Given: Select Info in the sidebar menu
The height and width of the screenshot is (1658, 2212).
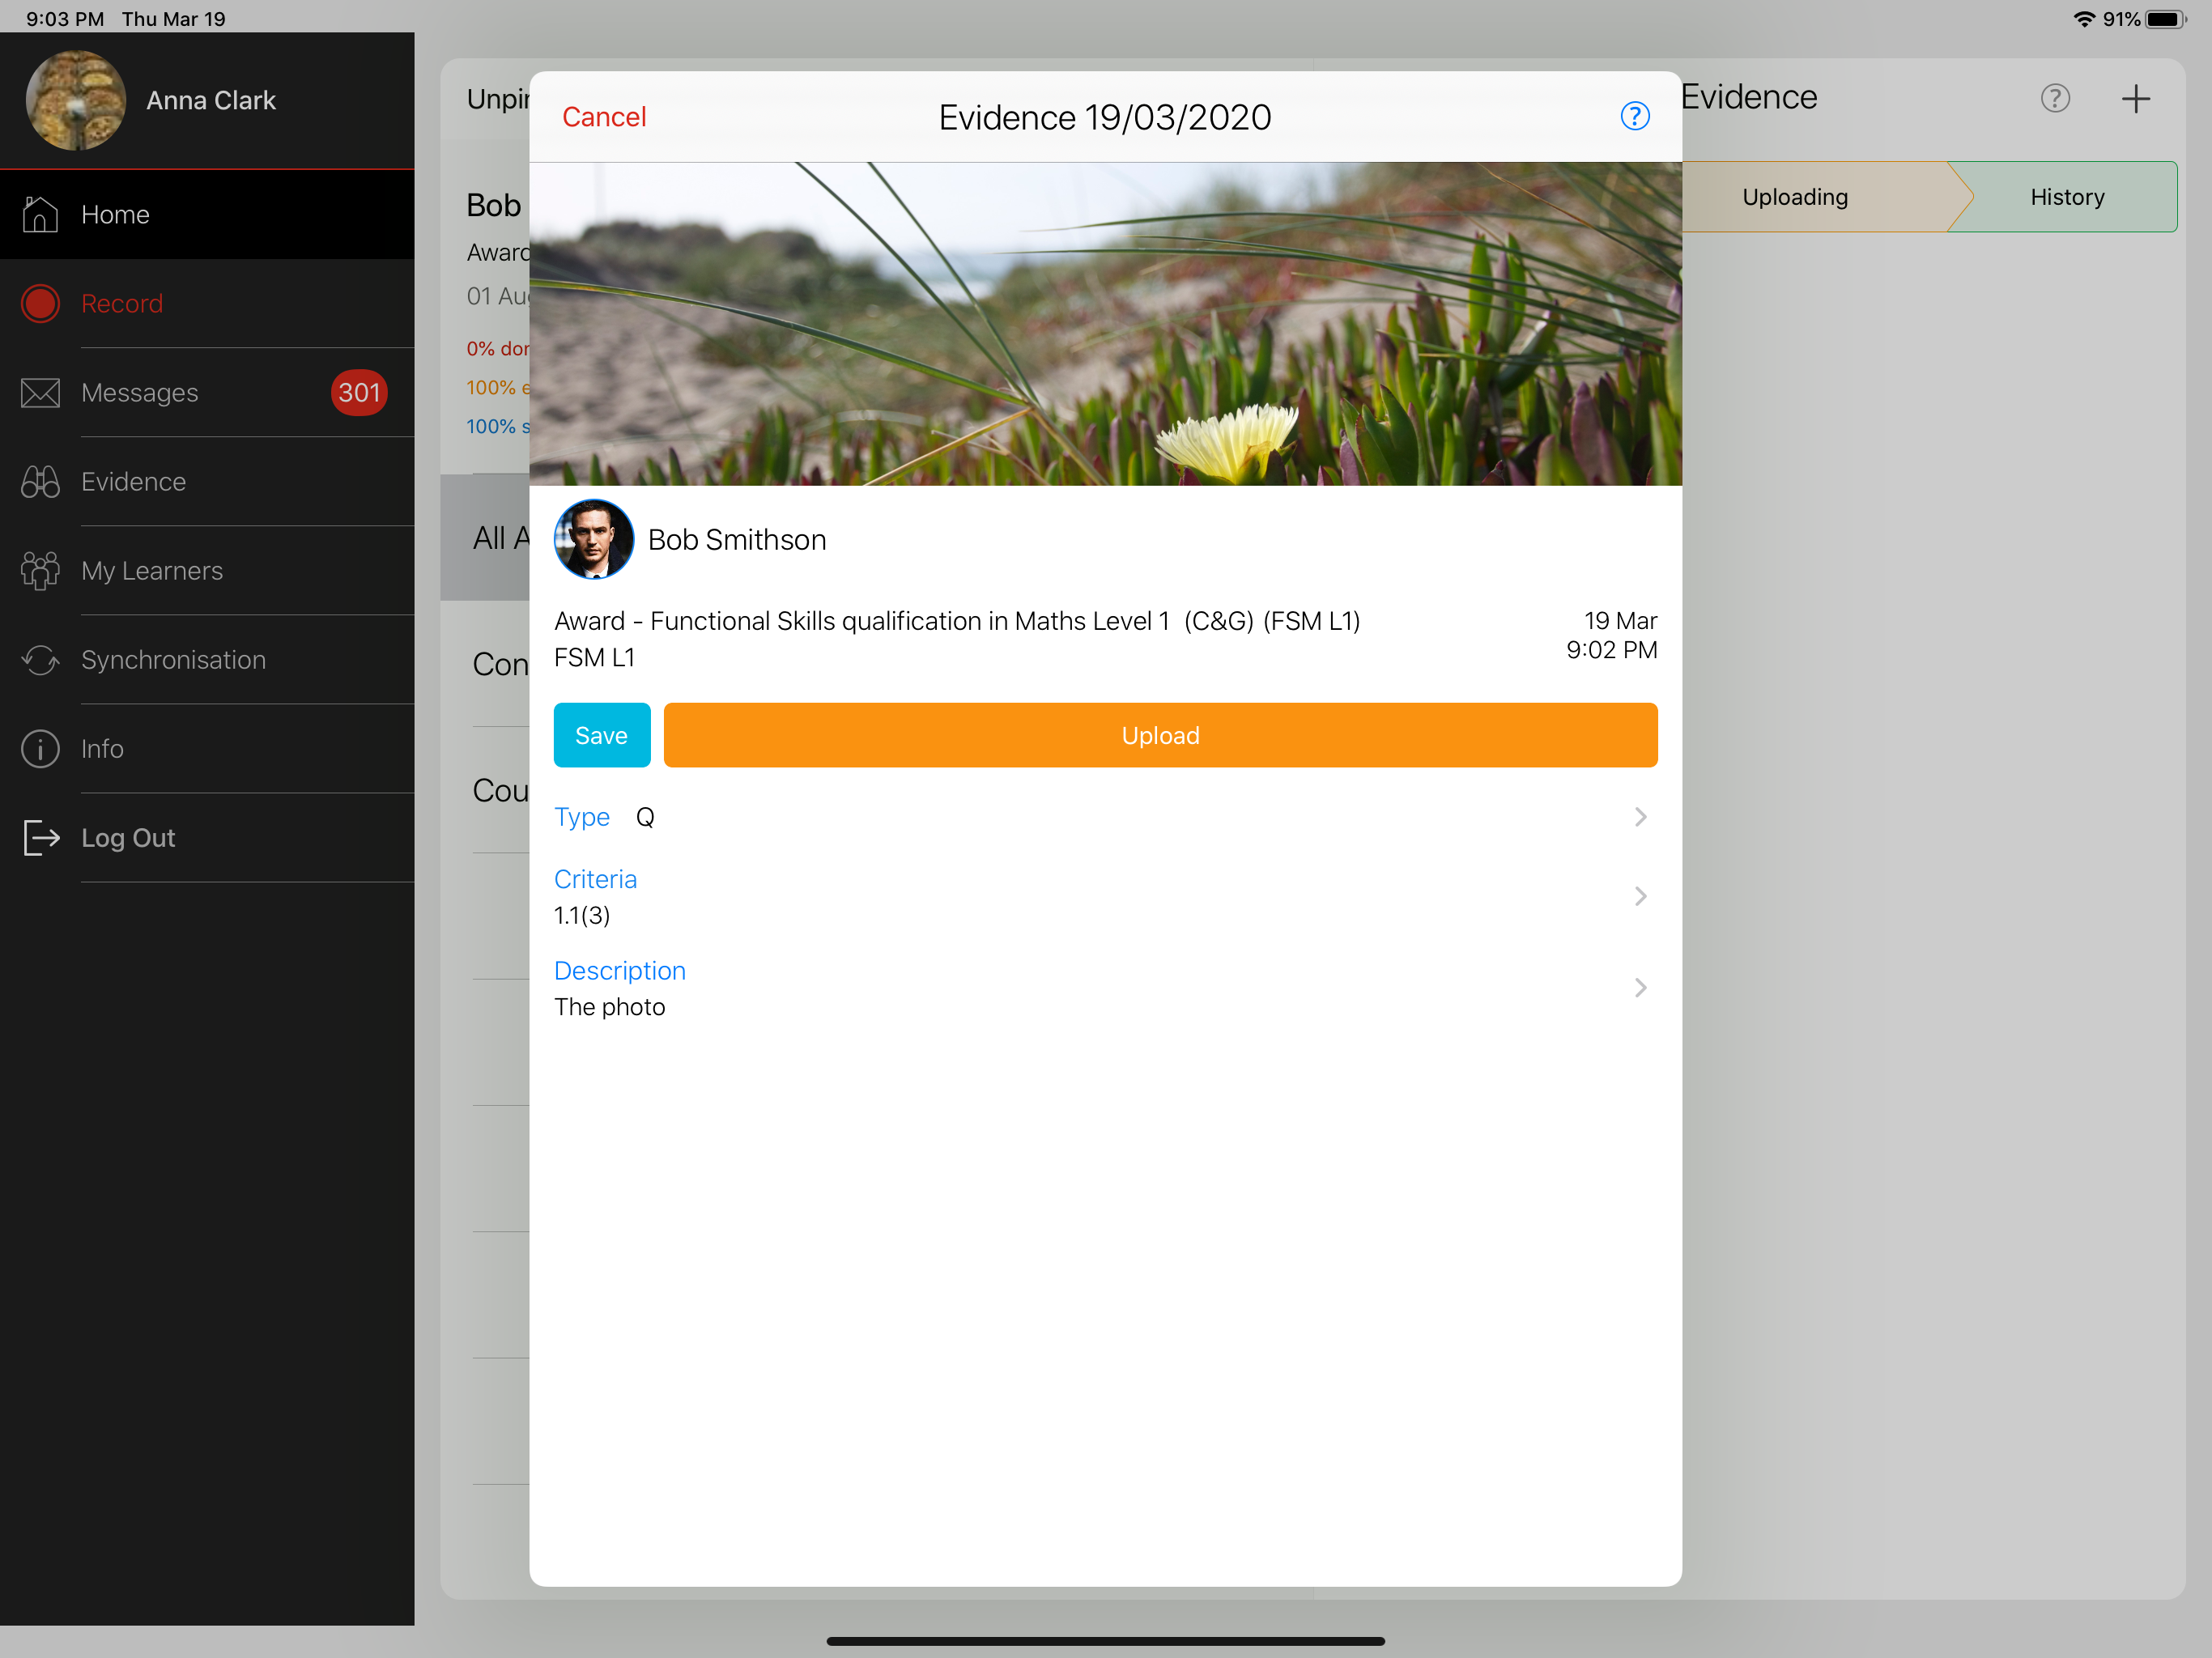Looking at the screenshot, I should 207,748.
